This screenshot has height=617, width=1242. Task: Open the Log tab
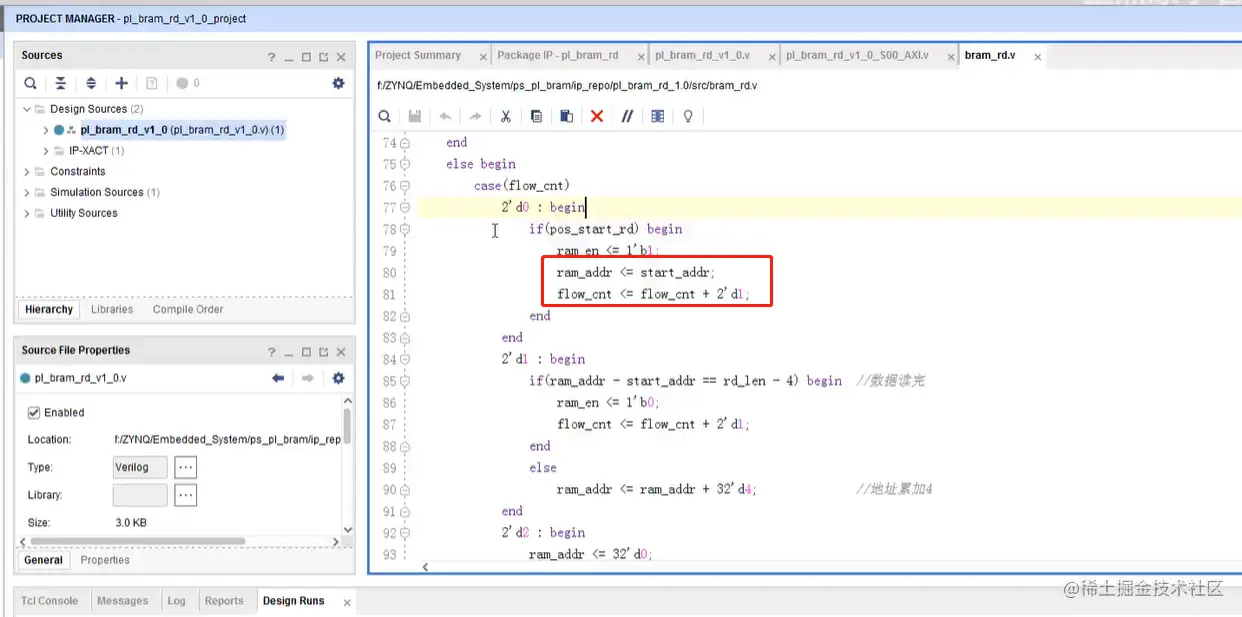click(177, 601)
